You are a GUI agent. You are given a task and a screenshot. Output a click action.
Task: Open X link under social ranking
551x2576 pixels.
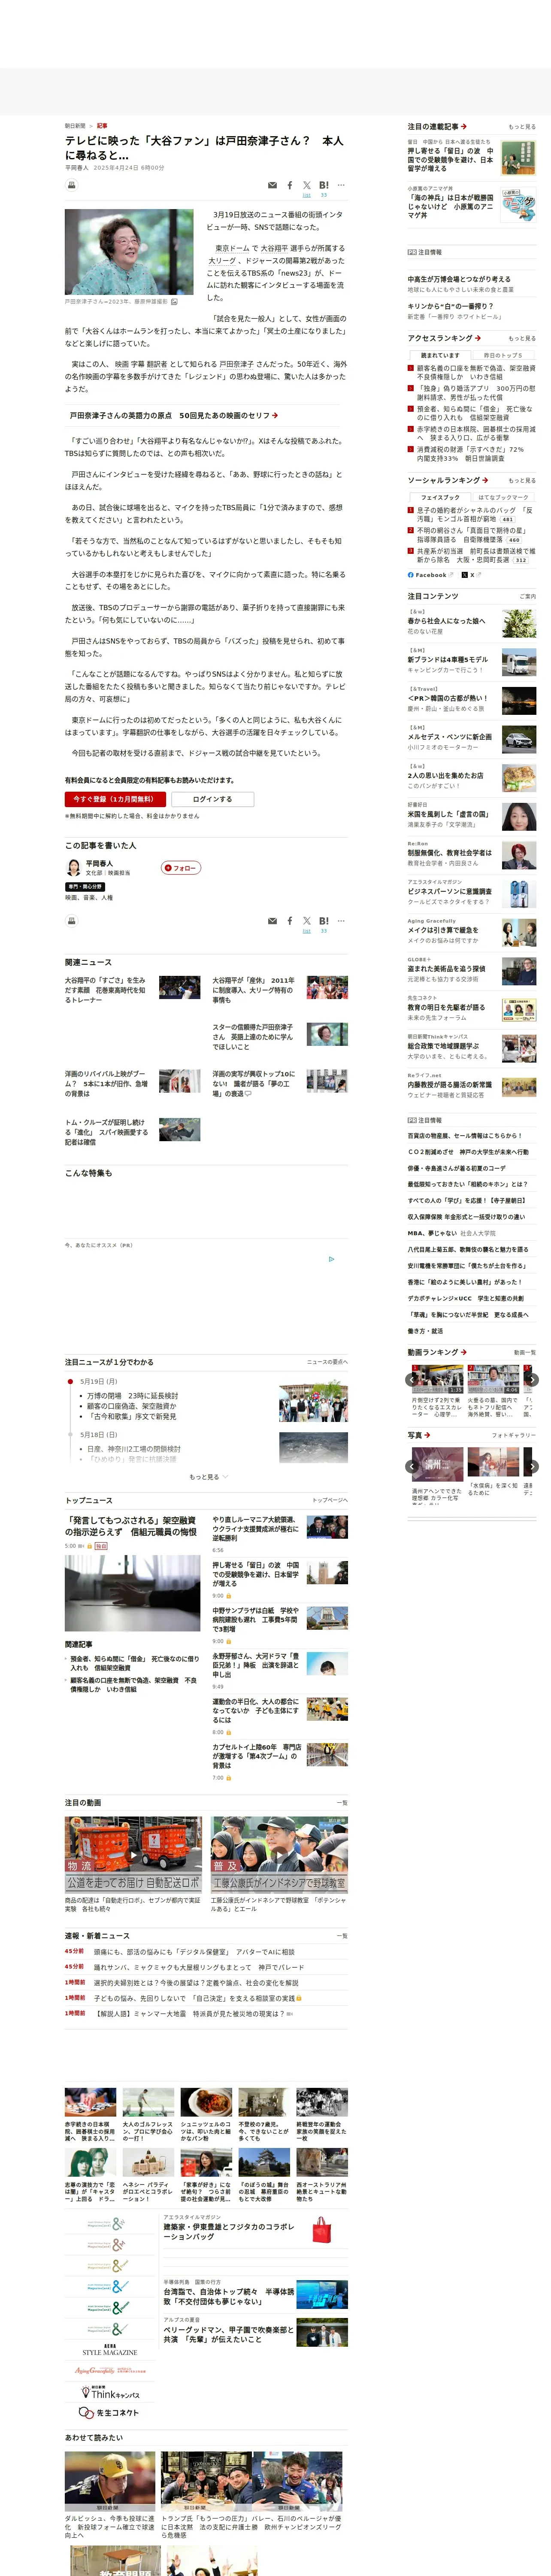point(471,575)
